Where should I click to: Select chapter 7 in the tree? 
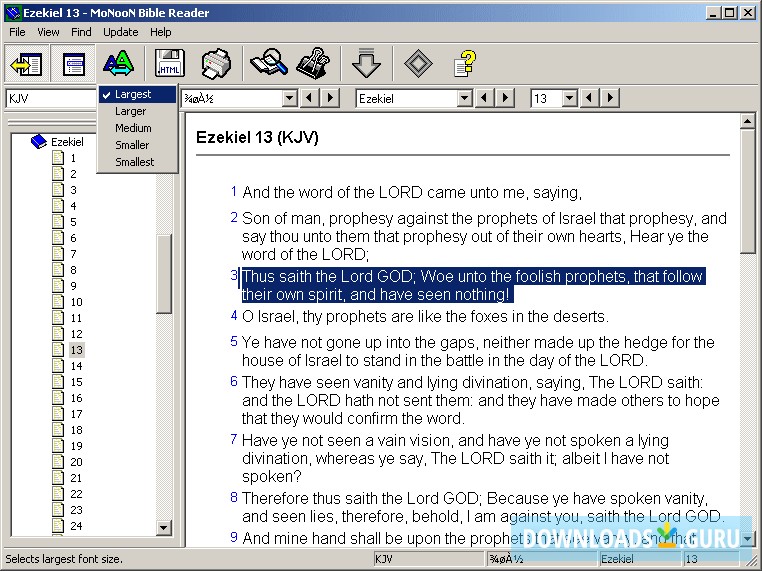click(x=73, y=254)
